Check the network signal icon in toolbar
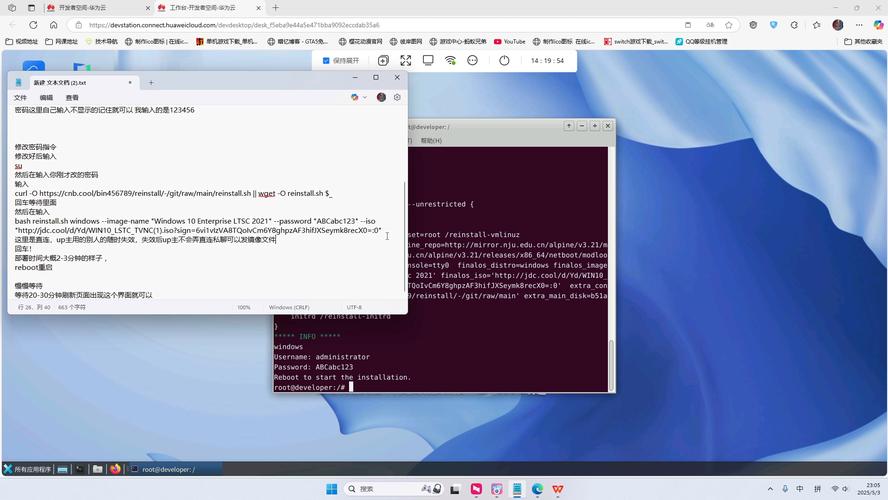The height and width of the screenshot is (500, 888). [450, 60]
